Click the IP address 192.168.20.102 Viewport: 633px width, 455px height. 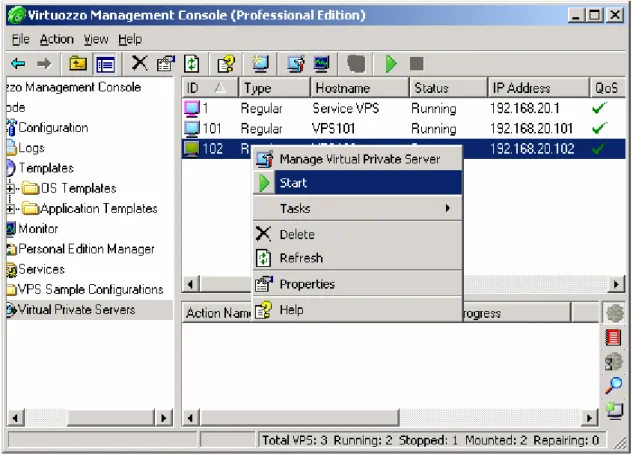[532, 149]
